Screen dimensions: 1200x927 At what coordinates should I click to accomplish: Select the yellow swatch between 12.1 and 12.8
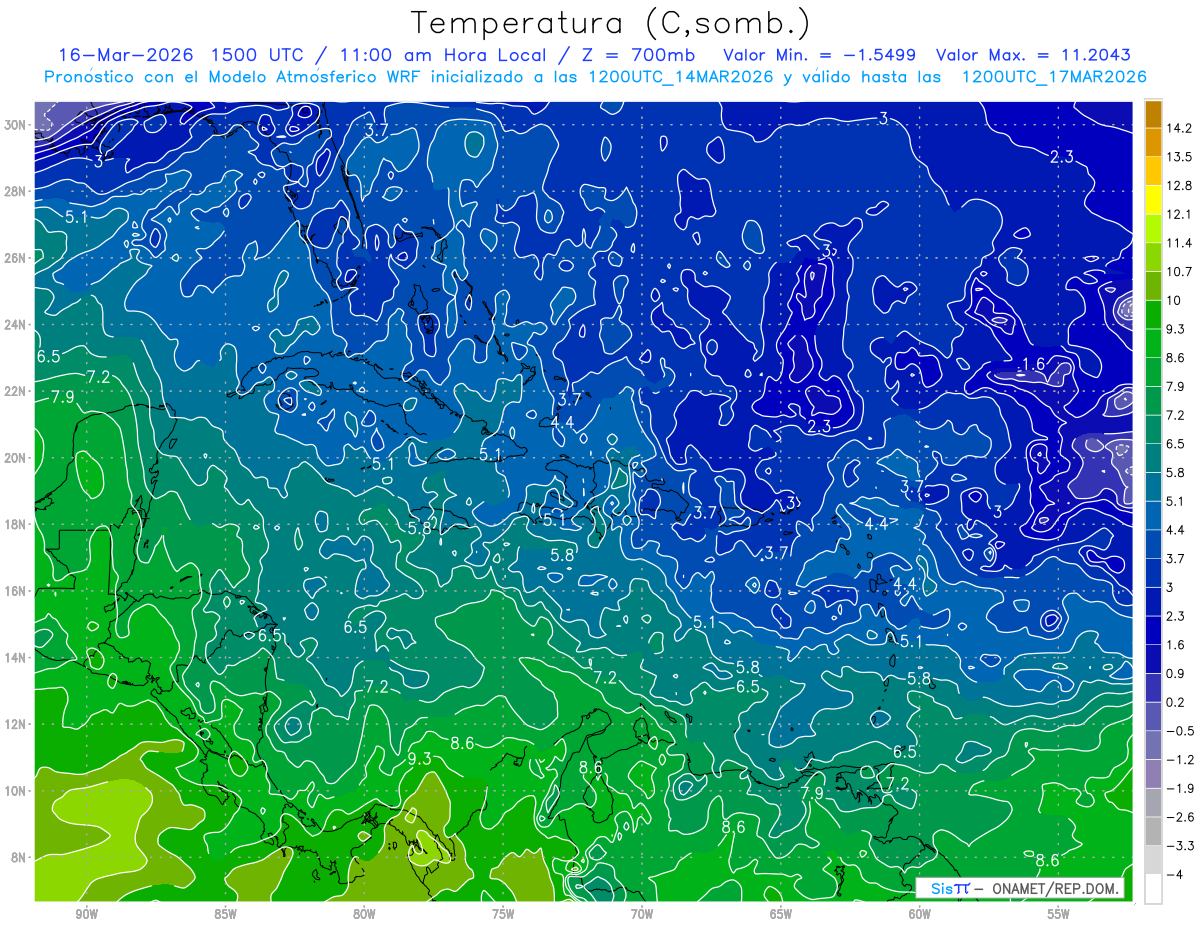coord(1153,200)
